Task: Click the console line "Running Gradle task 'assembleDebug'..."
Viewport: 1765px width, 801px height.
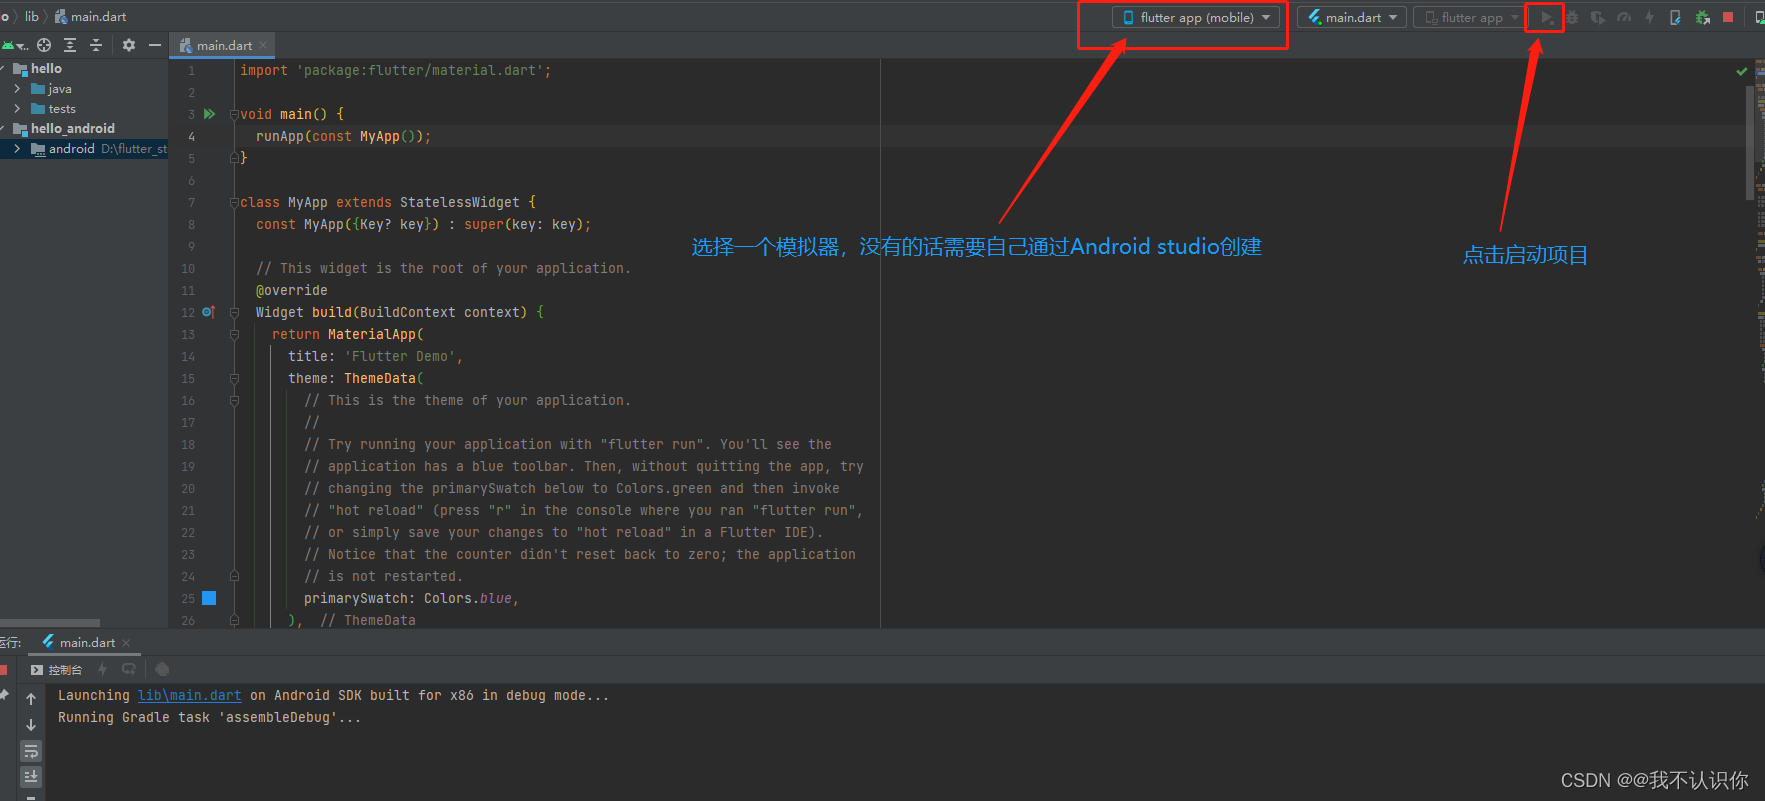Action: pyautogui.click(x=209, y=717)
